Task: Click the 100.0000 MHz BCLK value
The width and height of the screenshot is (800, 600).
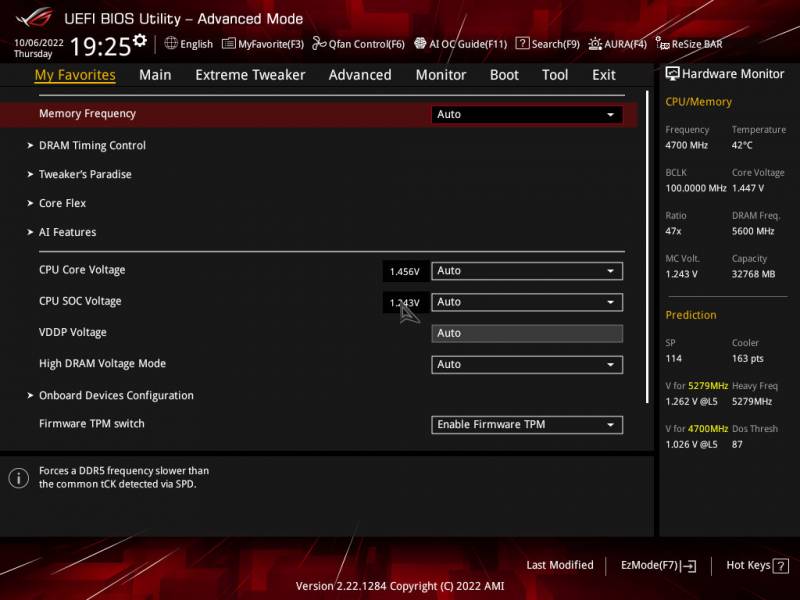Action: [696, 188]
